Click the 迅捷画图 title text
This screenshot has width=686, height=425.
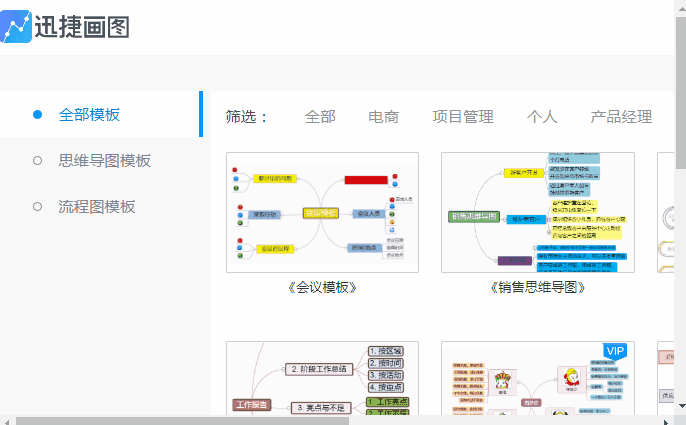[x=82, y=27]
